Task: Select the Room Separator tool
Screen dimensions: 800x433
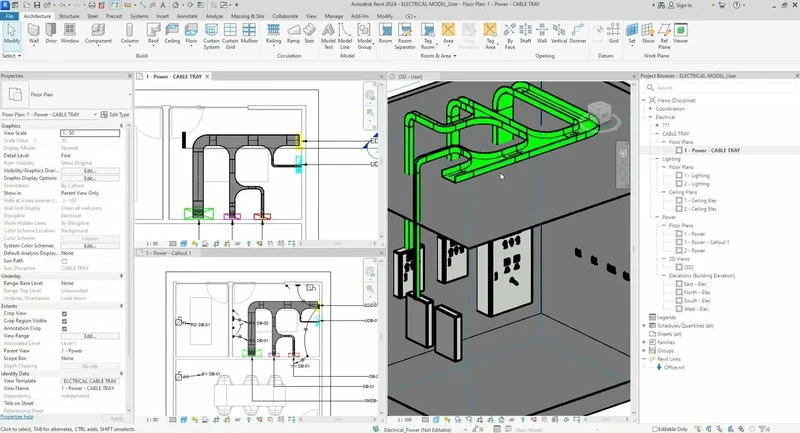Action: (x=405, y=36)
